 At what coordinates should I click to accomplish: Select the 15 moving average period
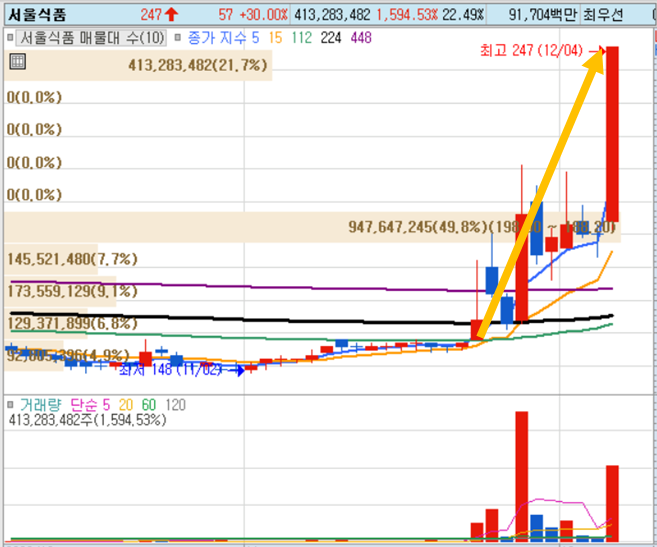[275, 38]
